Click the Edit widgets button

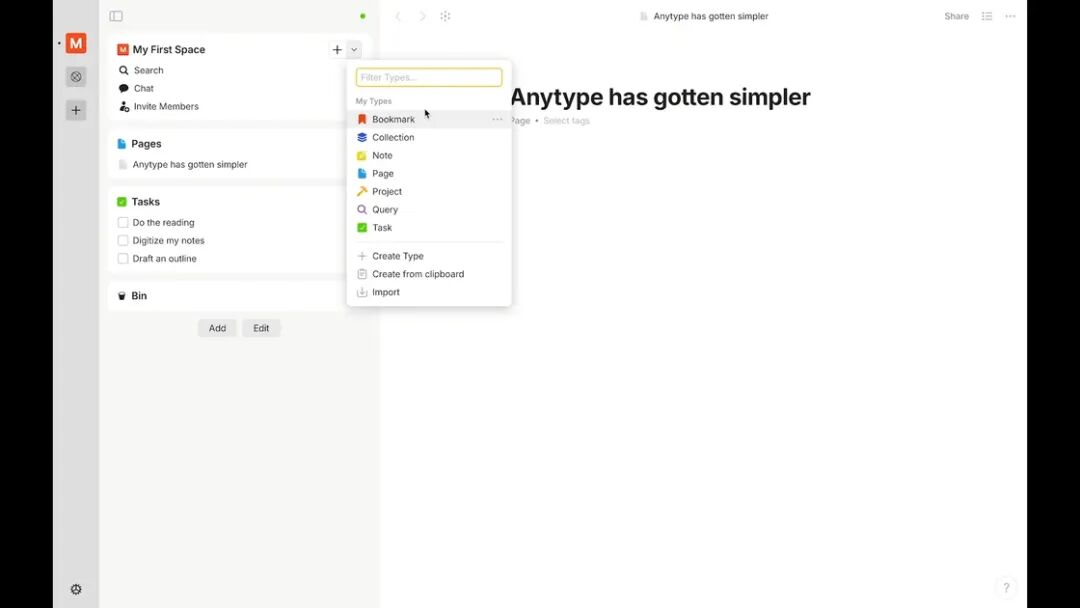tap(261, 328)
